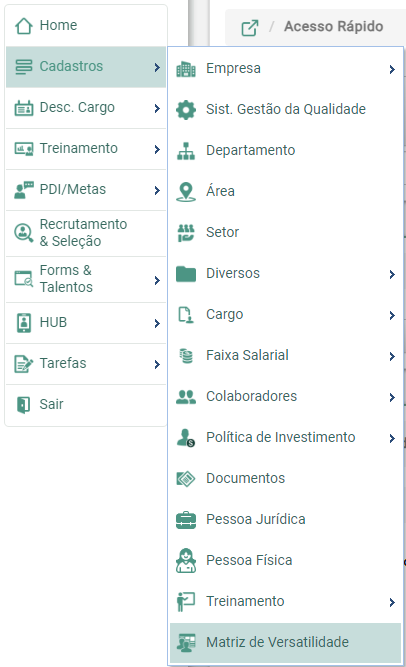Image resolution: width=406 pixels, height=667 pixels.
Task: Select Pessoa Jurídica submenu entry
Action: (256, 519)
